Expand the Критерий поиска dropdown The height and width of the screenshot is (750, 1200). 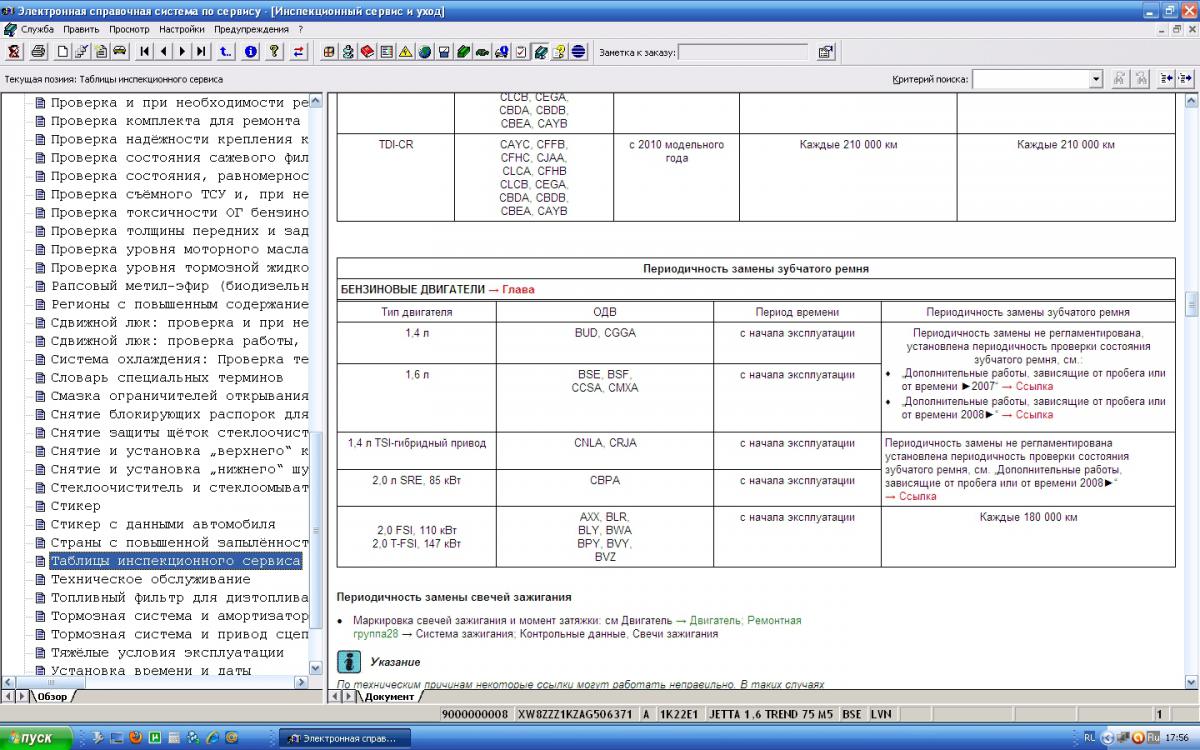[x=1095, y=79]
